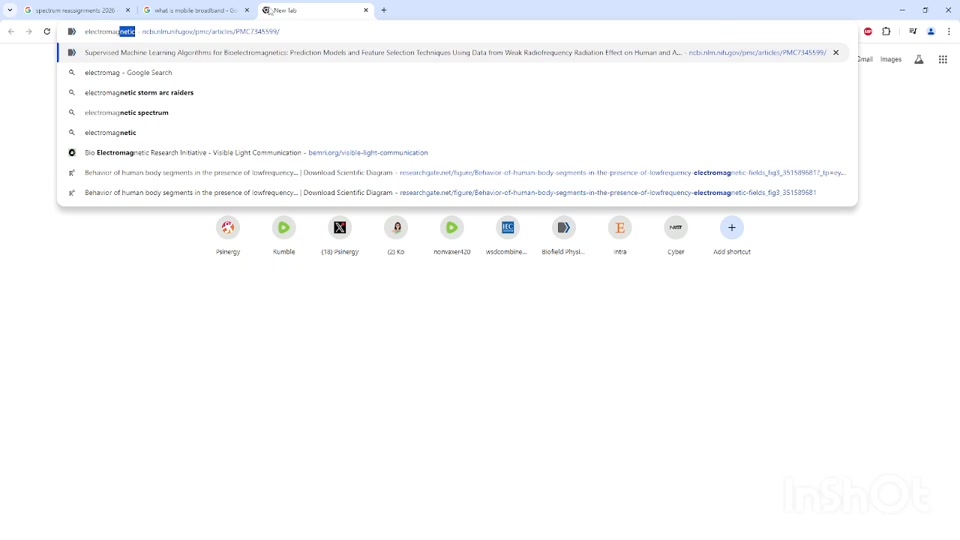
Task: Open the nonvaxer420 shortcut
Action: (x=452, y=228)
